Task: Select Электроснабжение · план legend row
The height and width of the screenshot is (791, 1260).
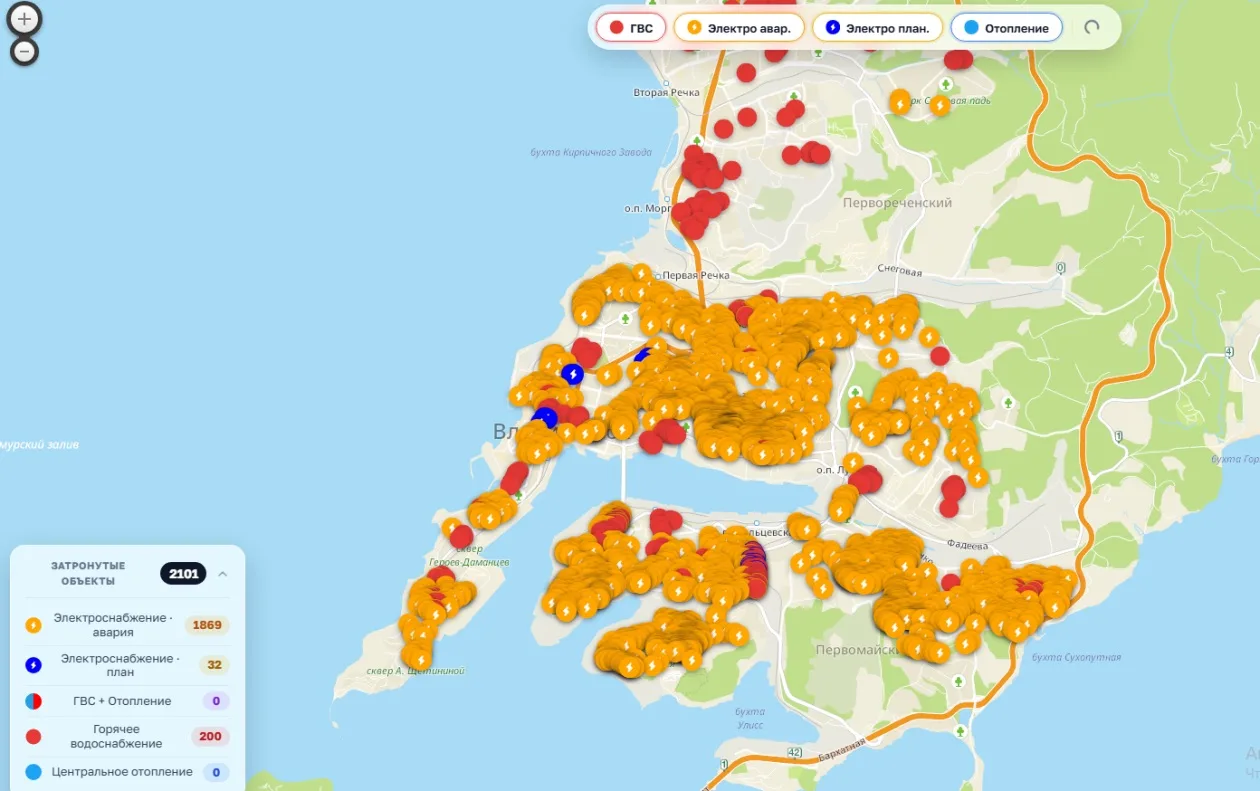Action: [127, 665]
